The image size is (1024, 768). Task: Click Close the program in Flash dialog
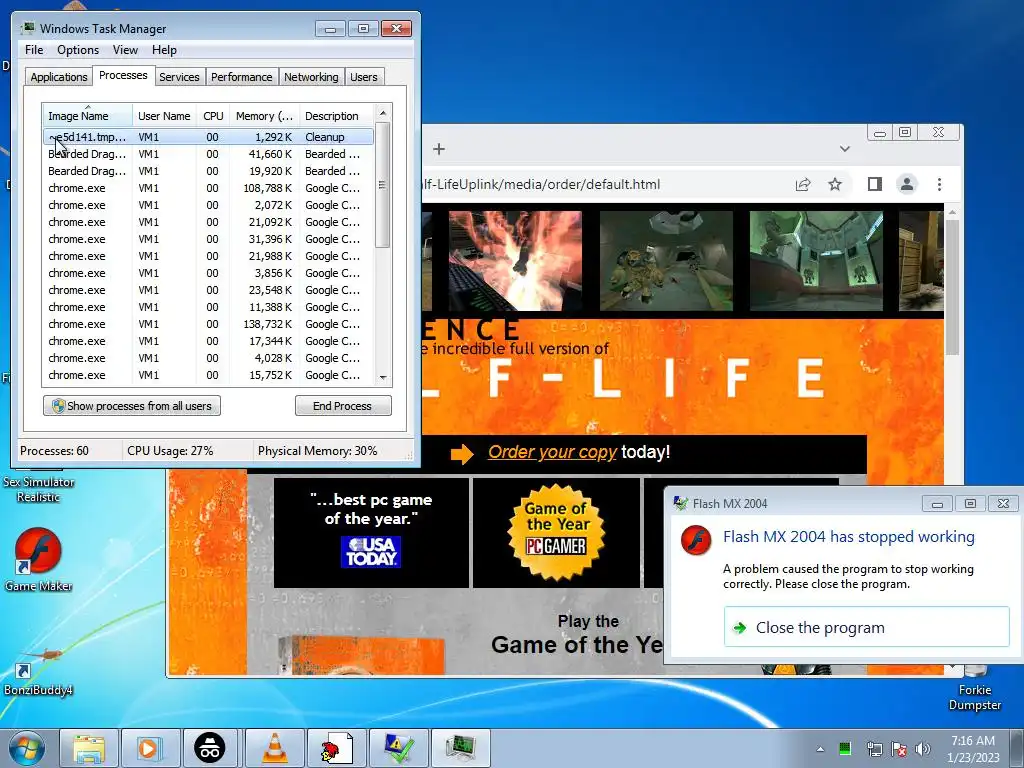pyautogui.click(x=867, y=627)
